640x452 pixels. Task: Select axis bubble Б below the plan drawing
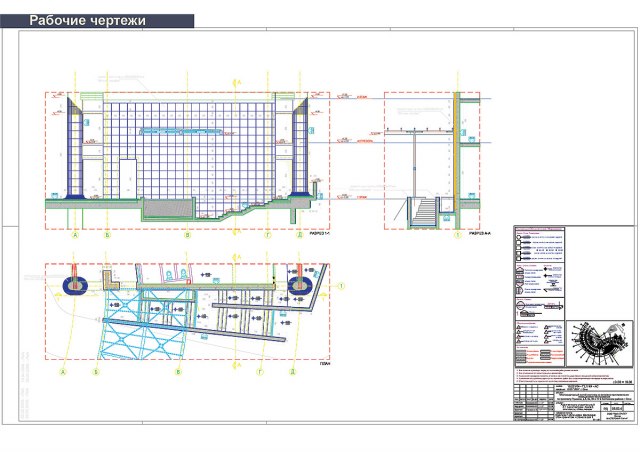pos(96,372)
